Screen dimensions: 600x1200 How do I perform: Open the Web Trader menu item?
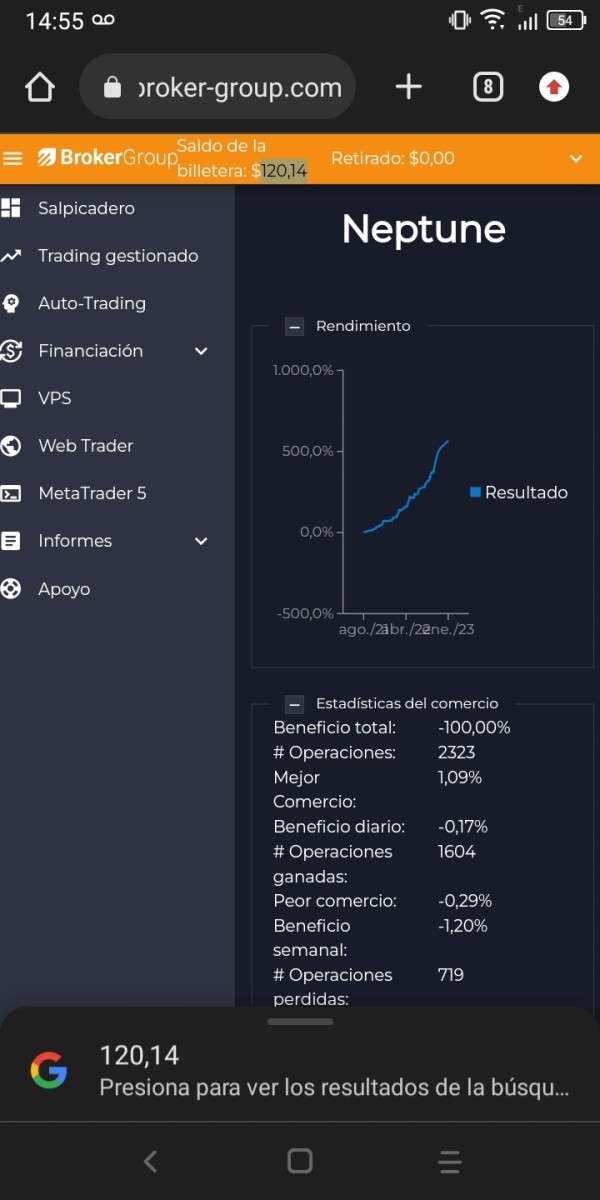pyautogui.click(x=85, y=446)
